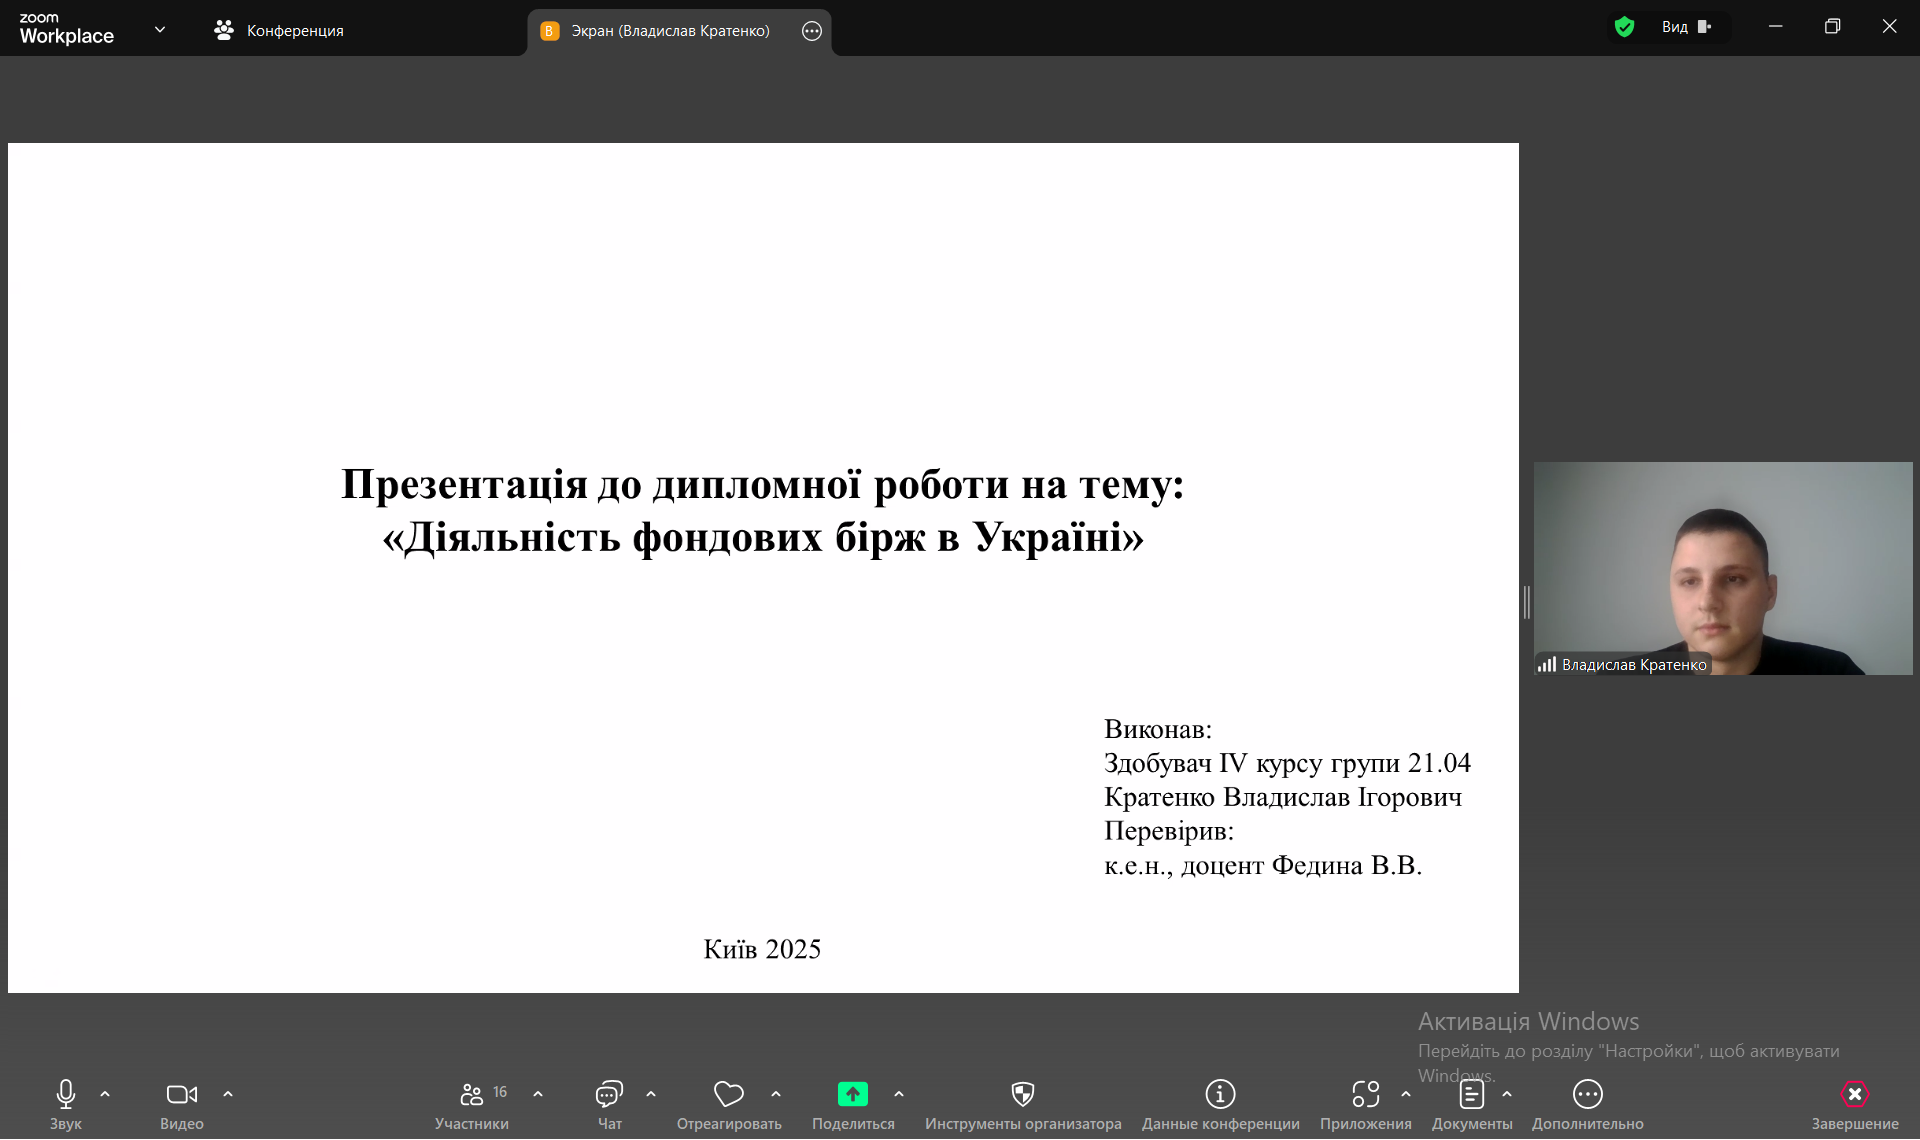
Task: Open the Zoom Workplace dropdown chevron
Action: (160, 30)
